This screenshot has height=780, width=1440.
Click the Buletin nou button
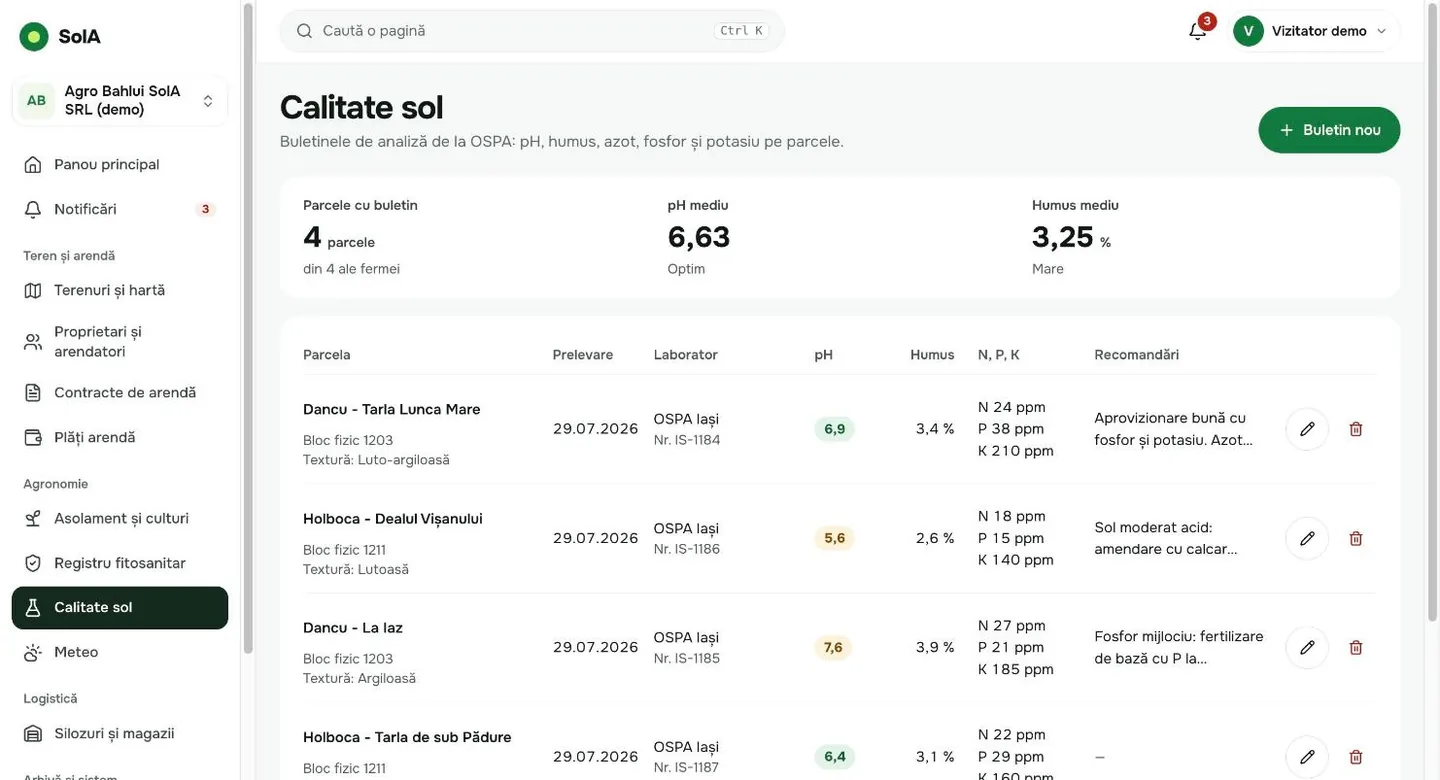pyautogui.click(x=1329, y=130)
